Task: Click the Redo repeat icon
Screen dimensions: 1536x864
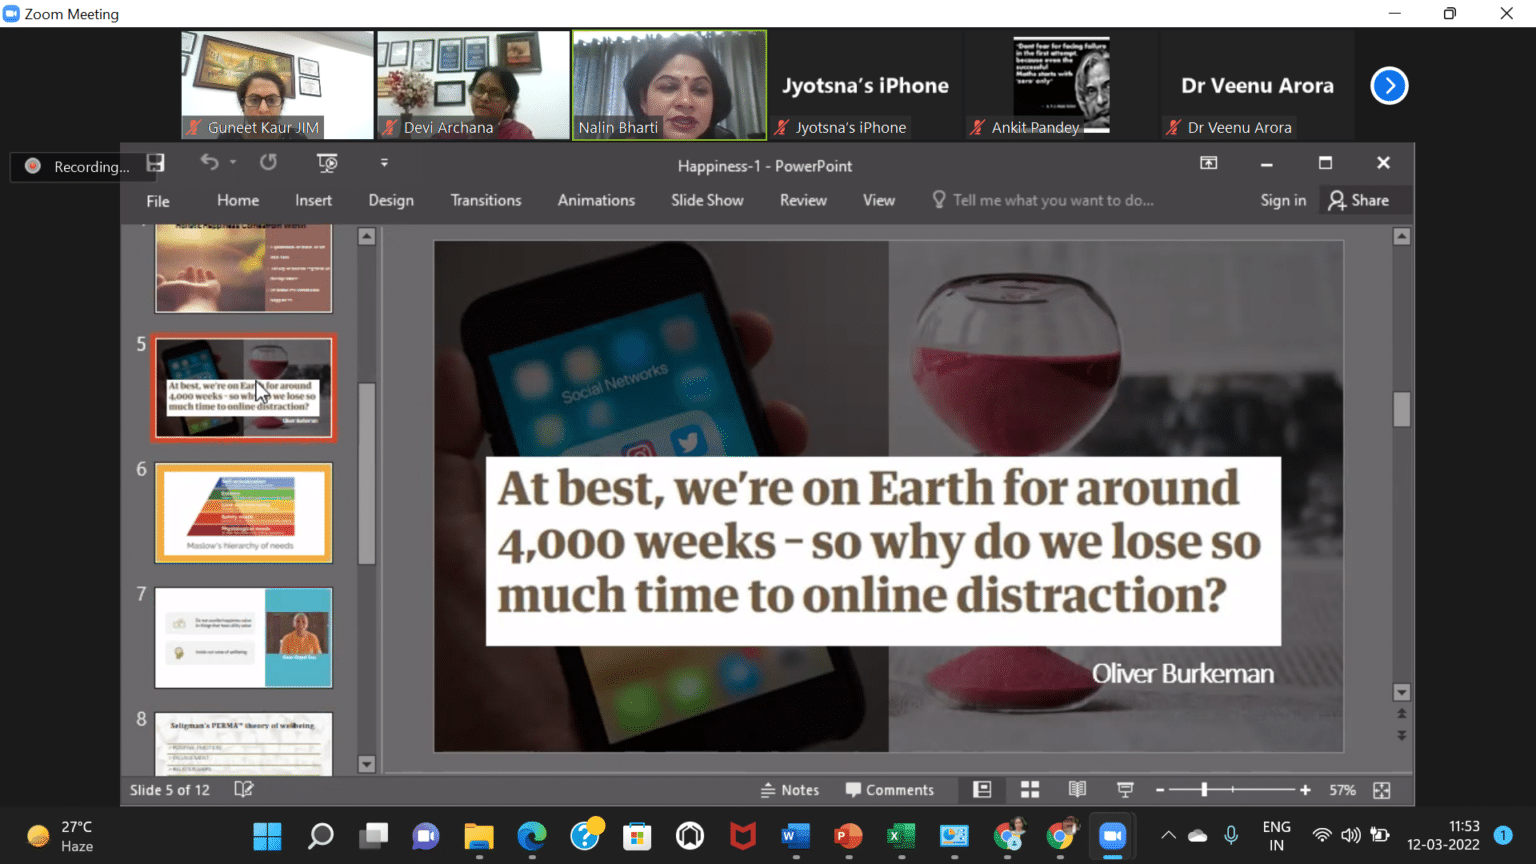Action: point(268,163)
